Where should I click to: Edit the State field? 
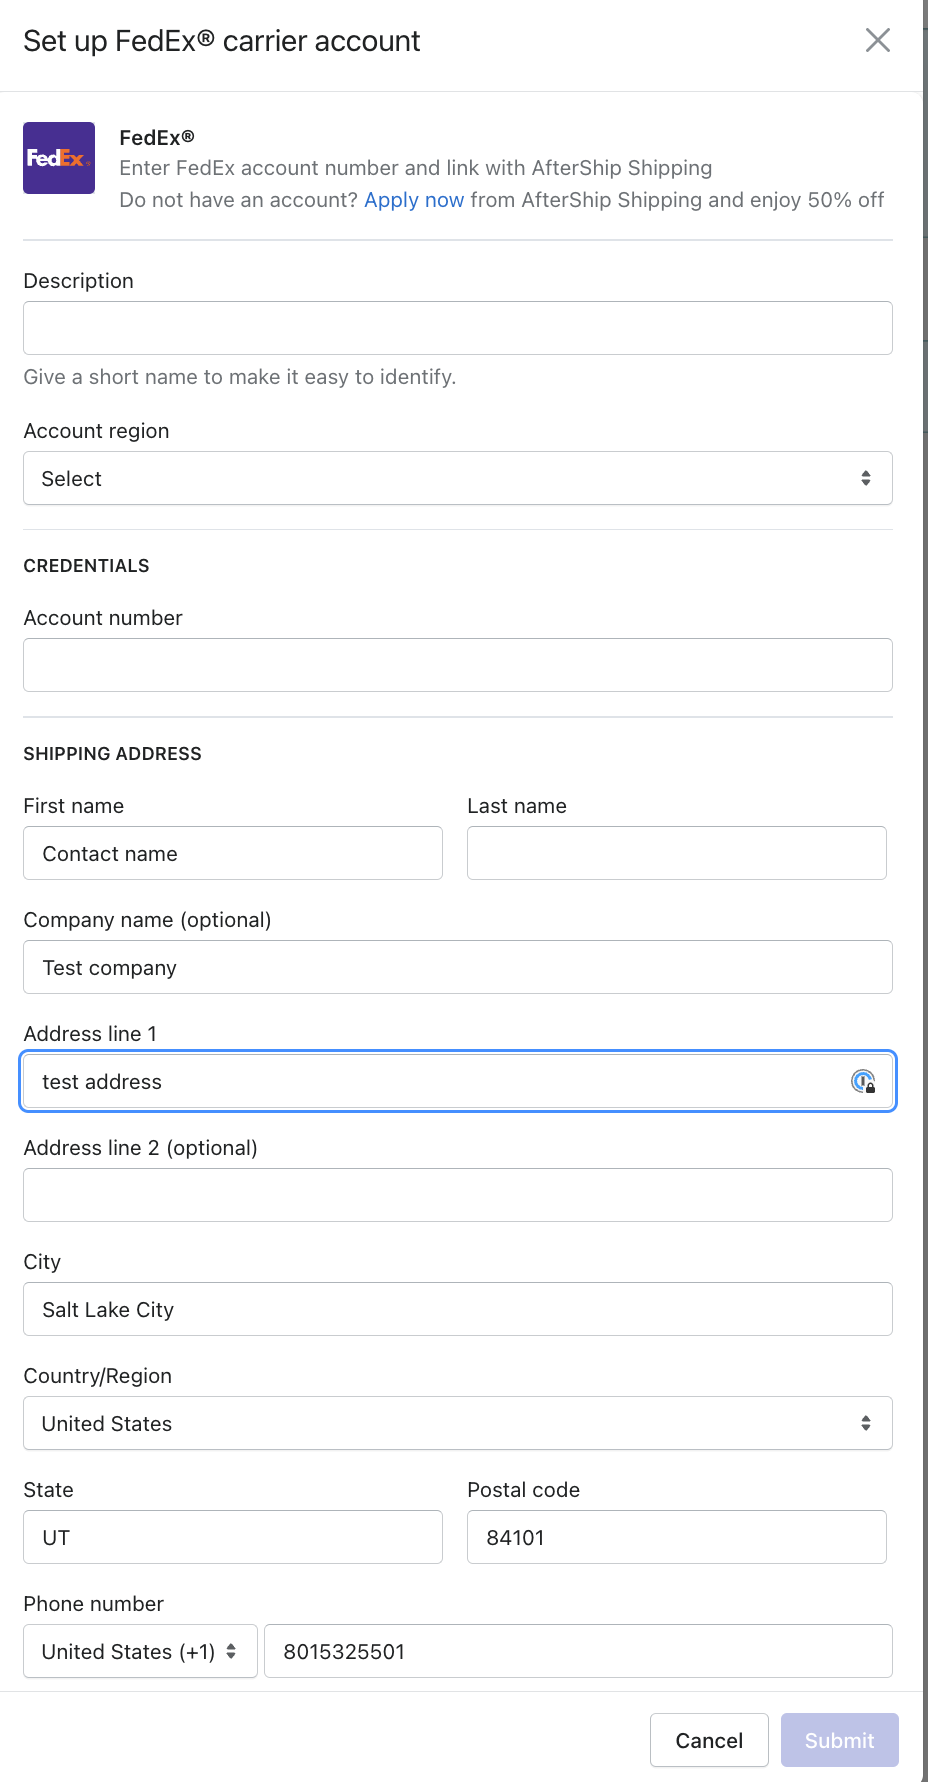pos(233,1537)
